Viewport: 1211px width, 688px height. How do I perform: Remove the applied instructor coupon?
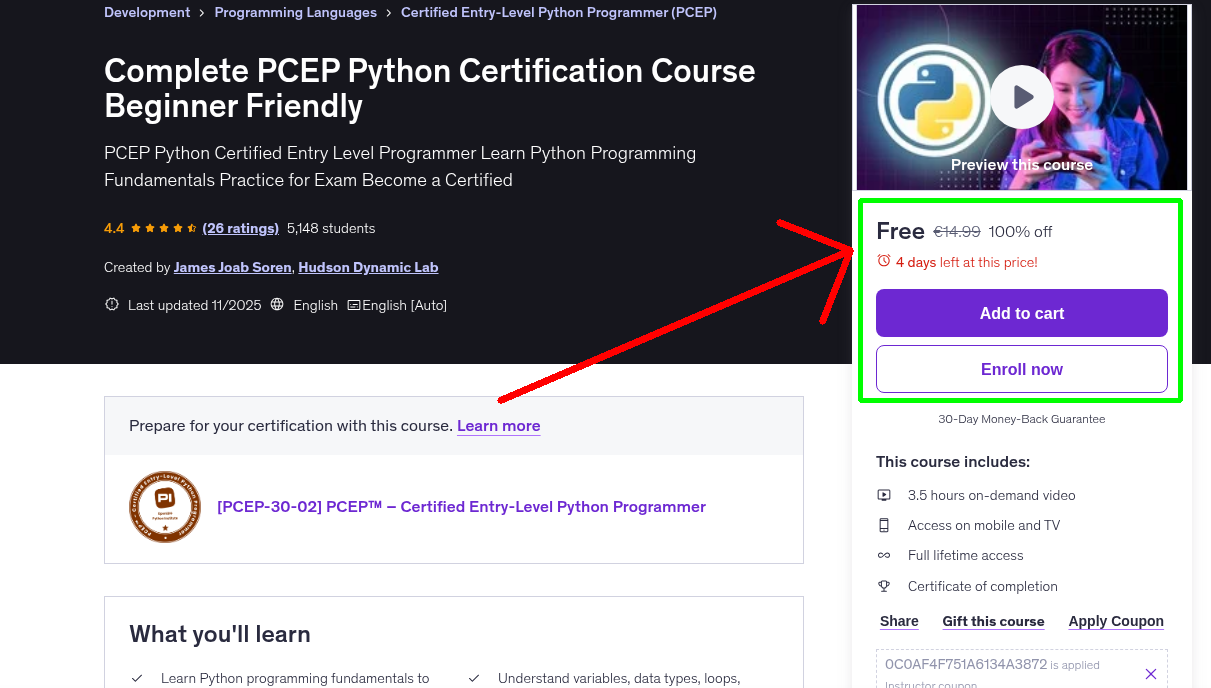pyautogui.click(x=1150, y=673)
